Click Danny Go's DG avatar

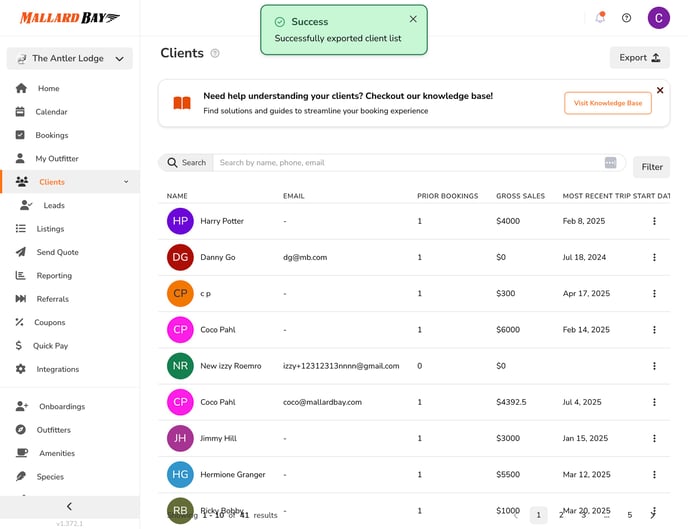pos(180,257)
